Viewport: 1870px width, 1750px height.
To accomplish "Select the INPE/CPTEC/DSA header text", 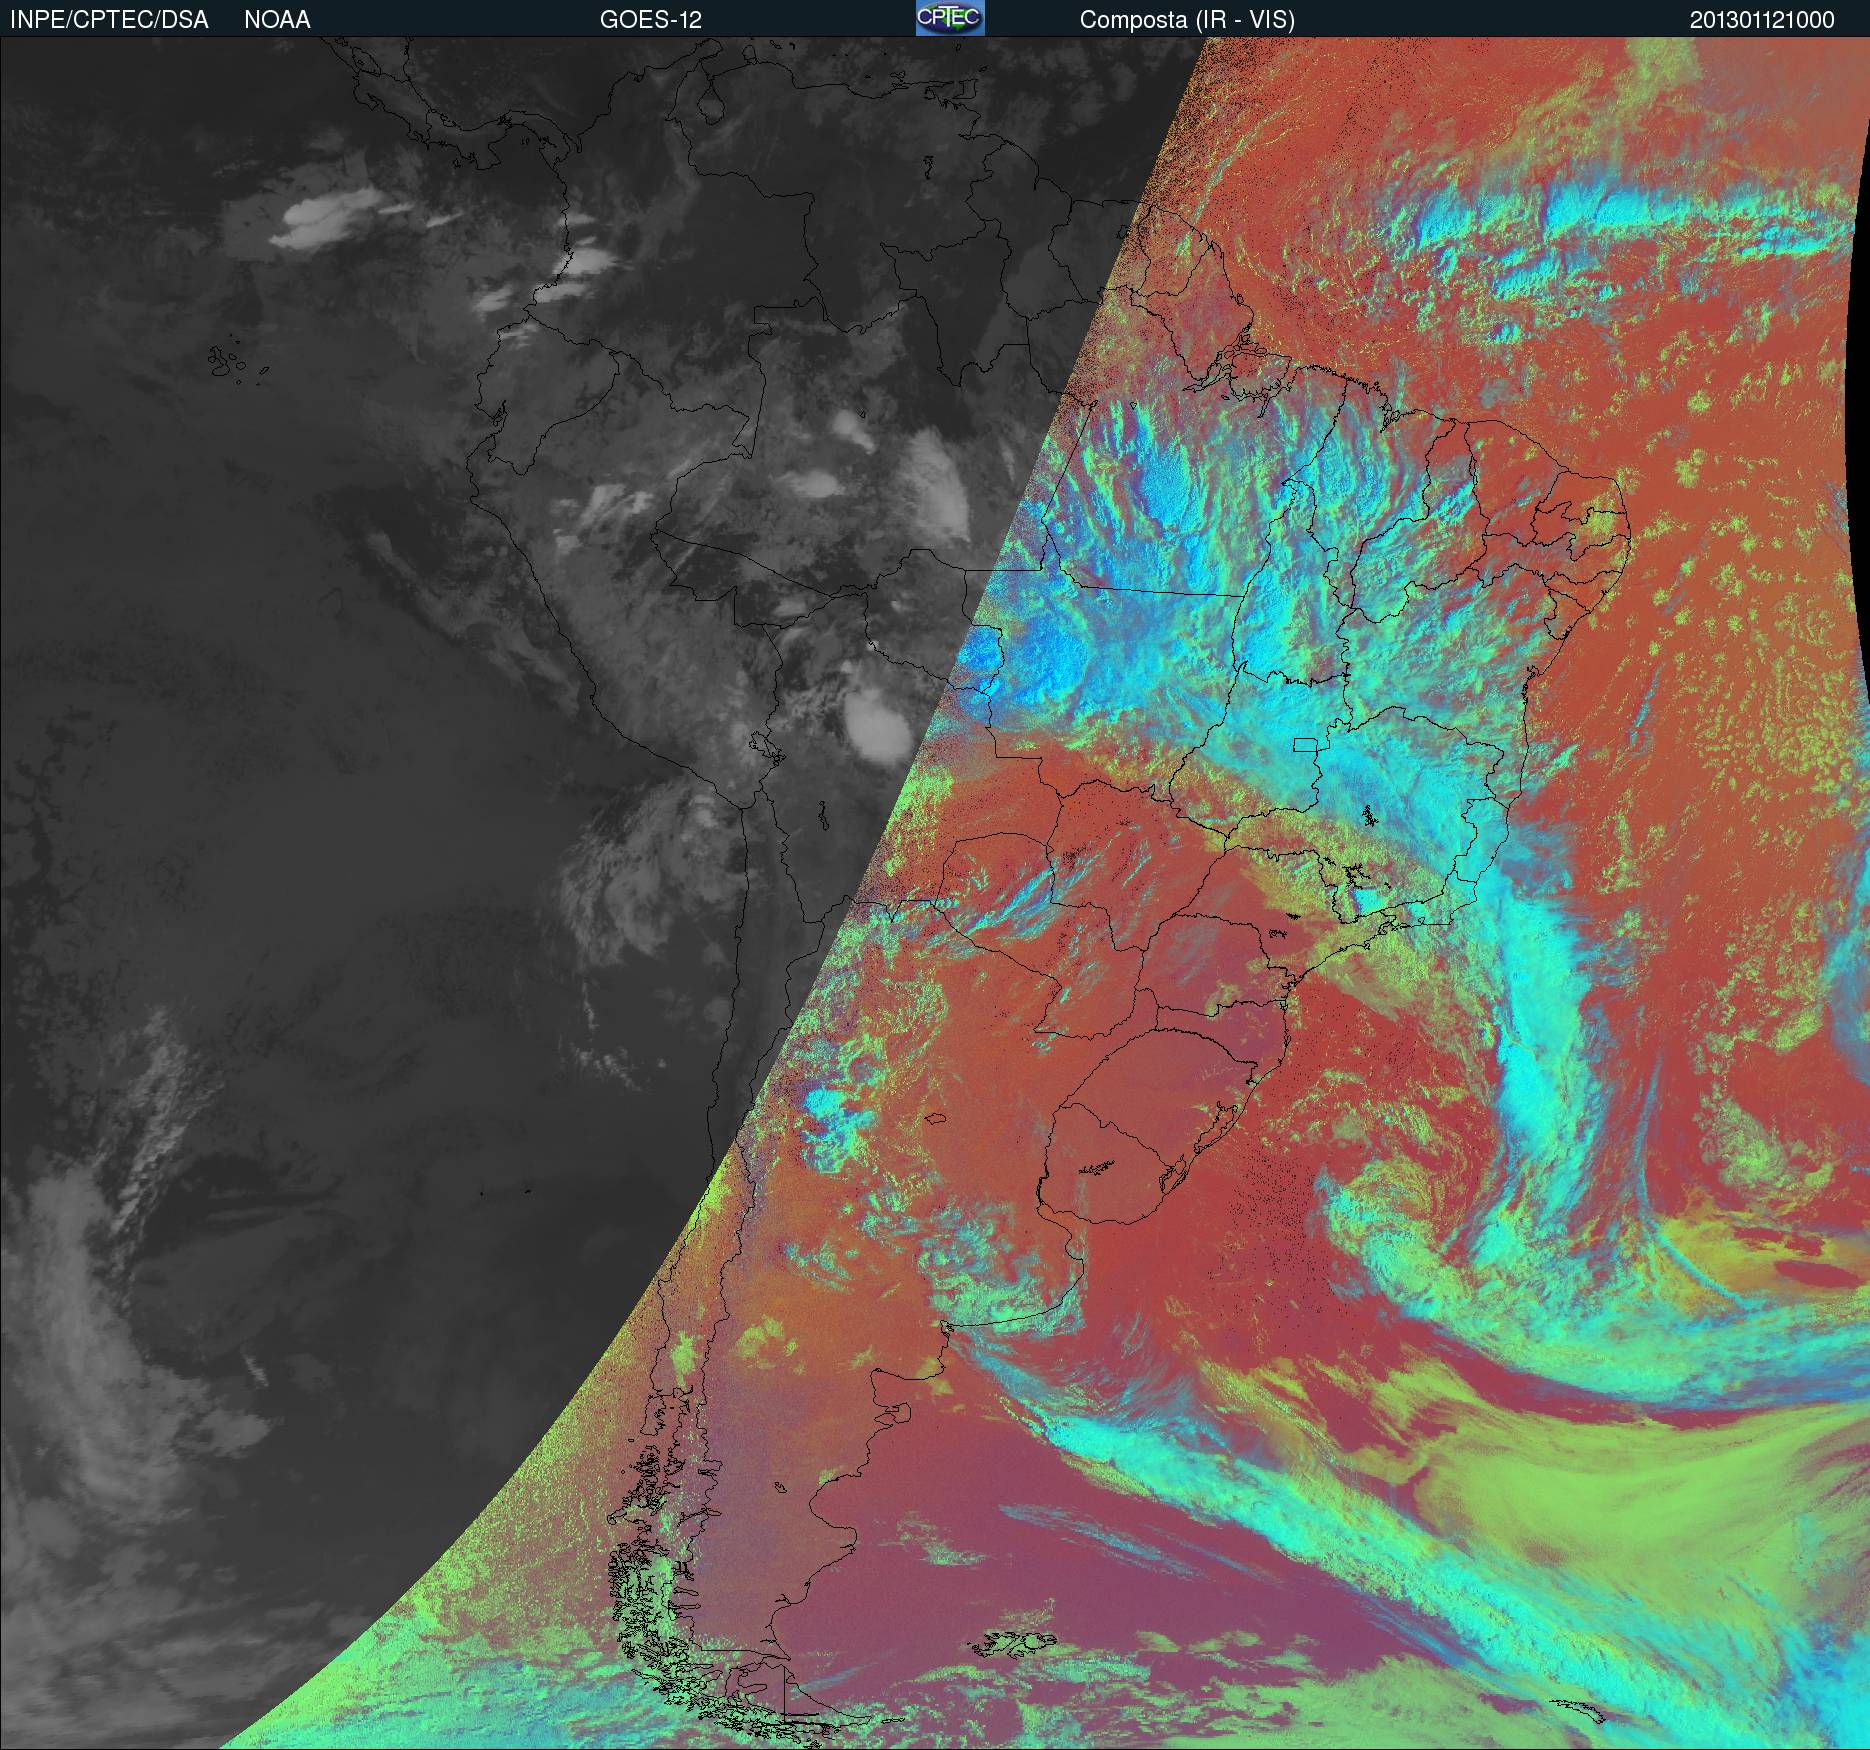I will [109, 20].
